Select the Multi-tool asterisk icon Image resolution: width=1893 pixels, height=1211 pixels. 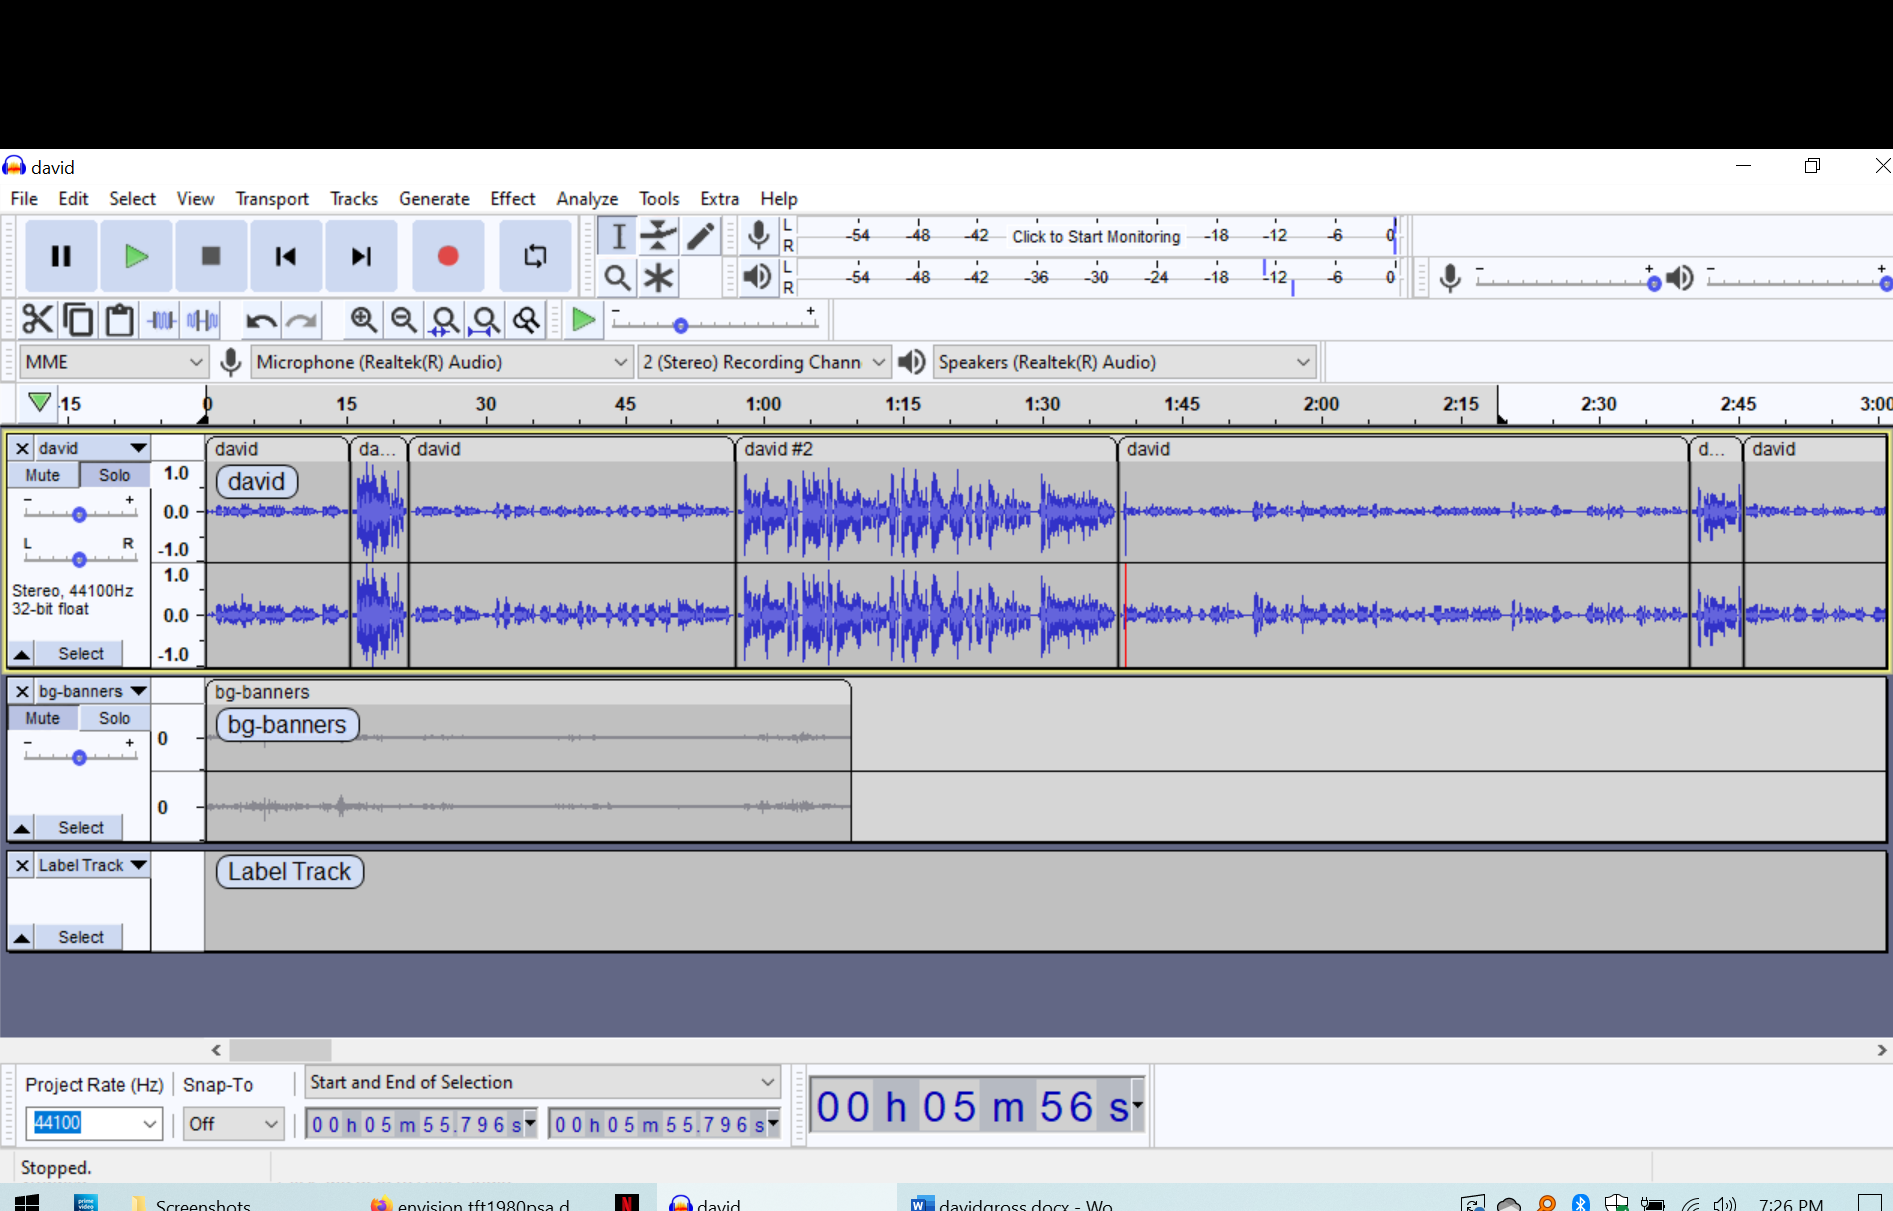pyautogui.click(x=659, y=277)
